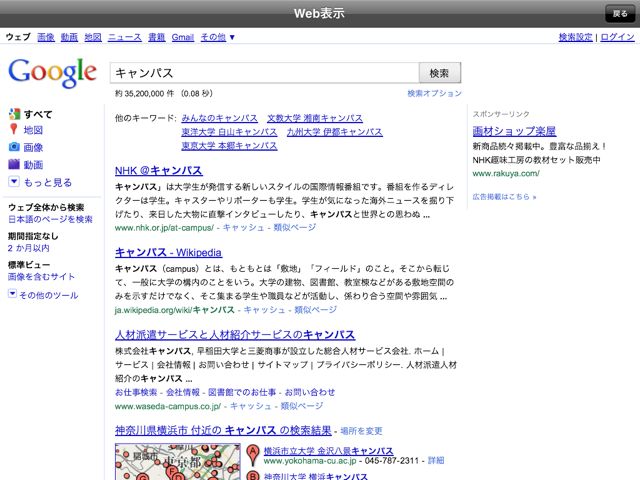Click the お問い合わせ sitelink

pyautogui.click(x=310, y=392)
